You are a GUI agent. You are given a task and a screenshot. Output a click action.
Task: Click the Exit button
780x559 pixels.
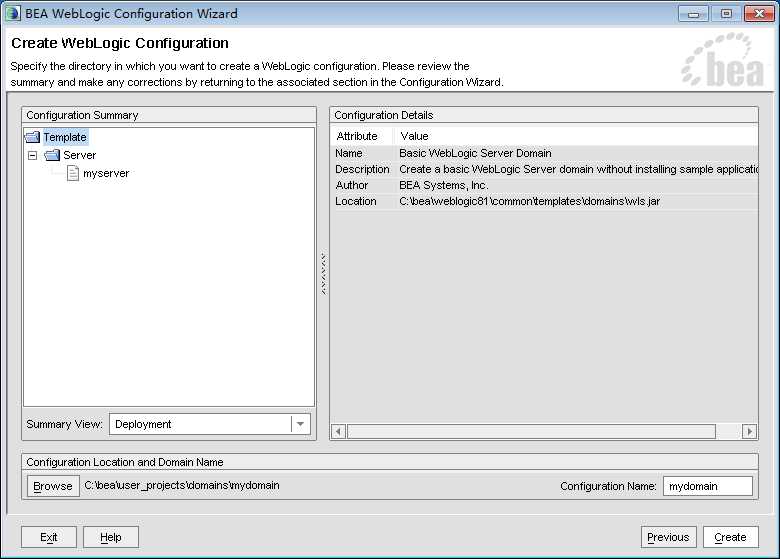[49, 537]
